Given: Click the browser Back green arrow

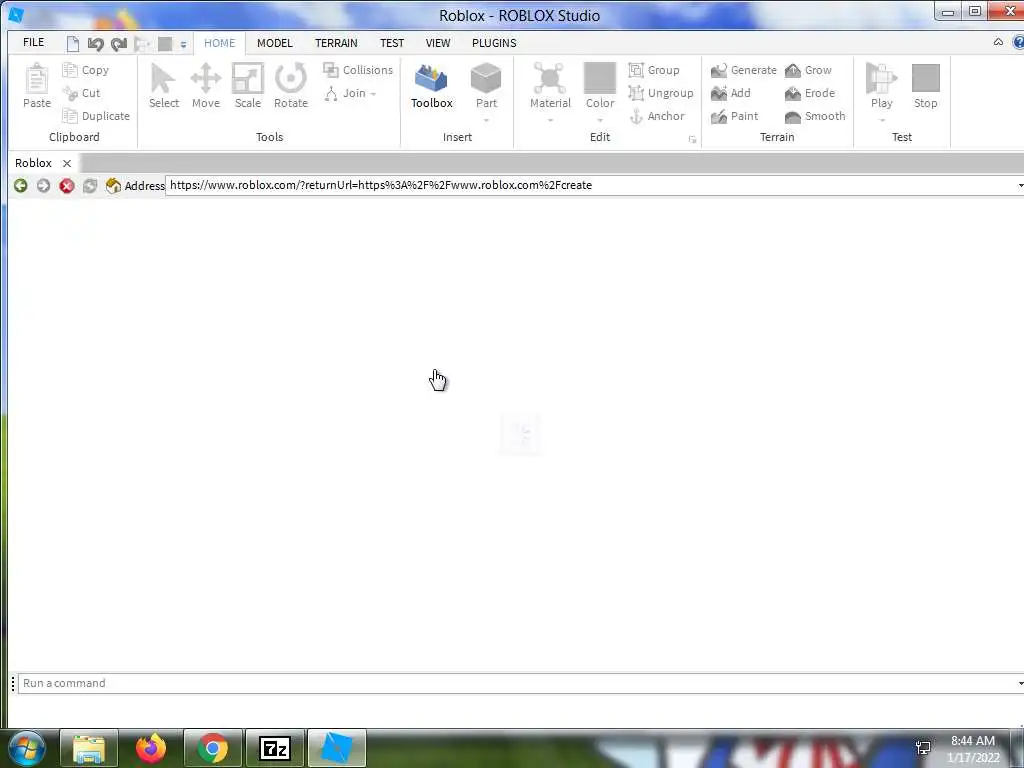Looking at the screenshot, I should pyautogui.click(x=20, y=186).
